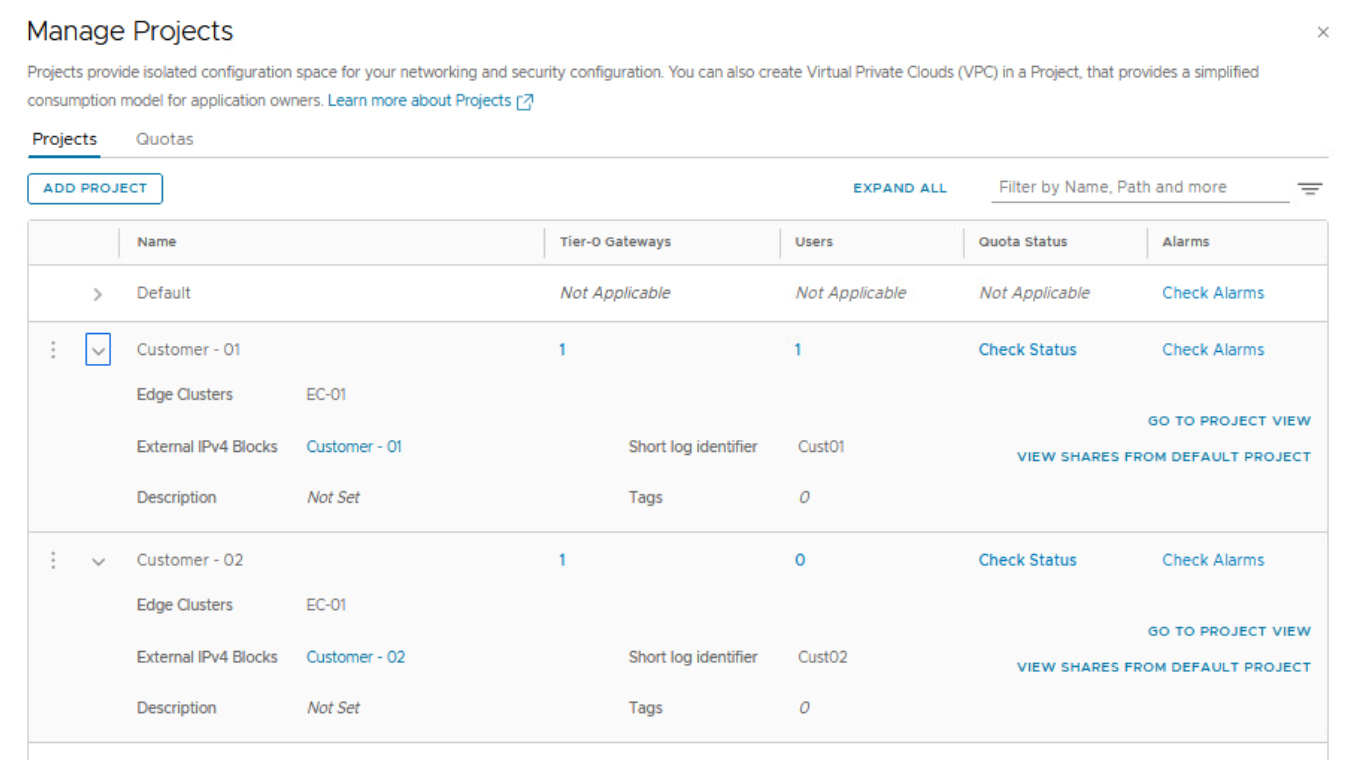View shares from default project for Customer - 02

point(1163,667)
